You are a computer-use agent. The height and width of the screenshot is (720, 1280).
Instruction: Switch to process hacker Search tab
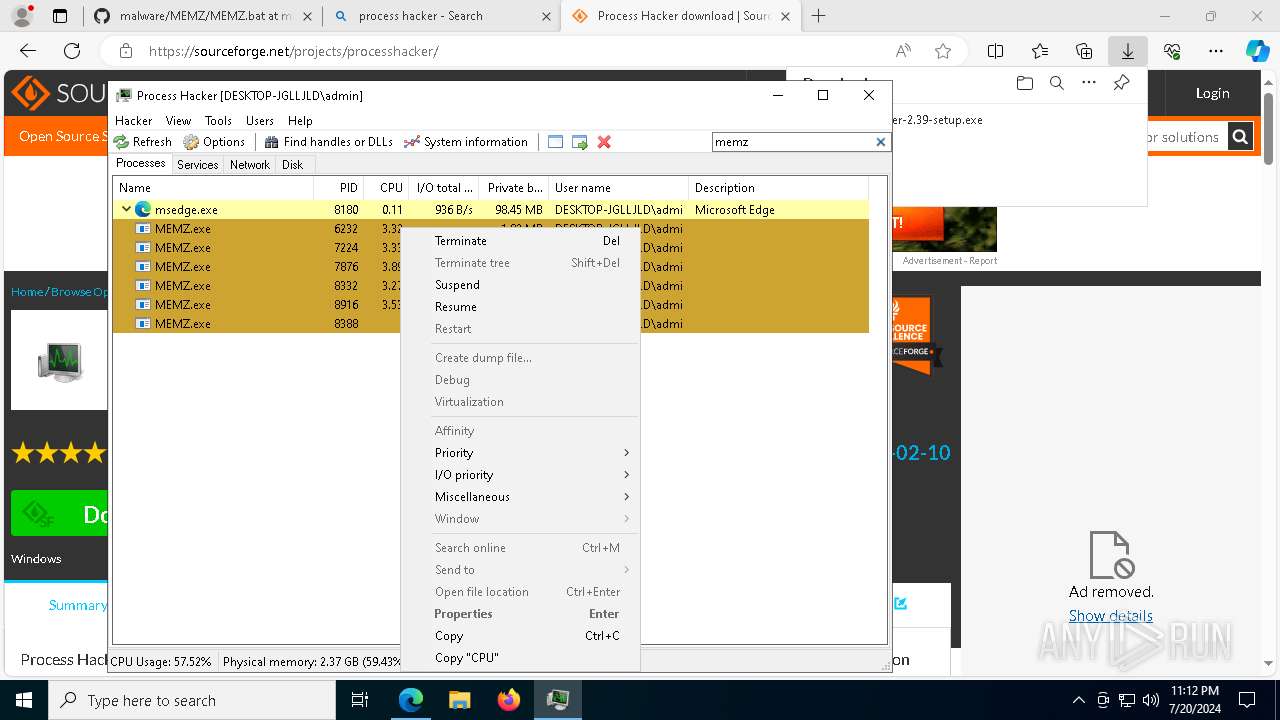pos(440,16)
